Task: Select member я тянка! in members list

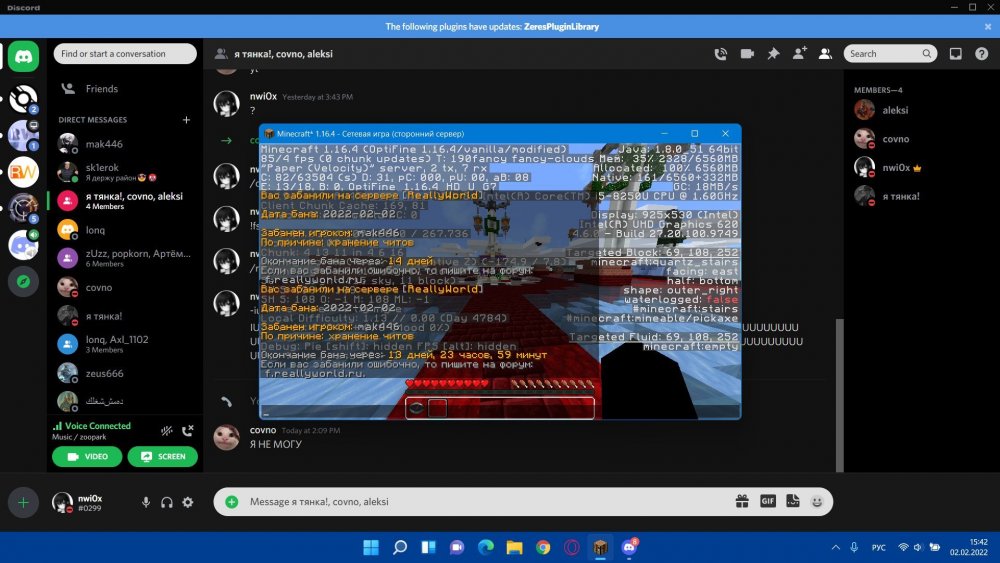Action: point(920,196)
